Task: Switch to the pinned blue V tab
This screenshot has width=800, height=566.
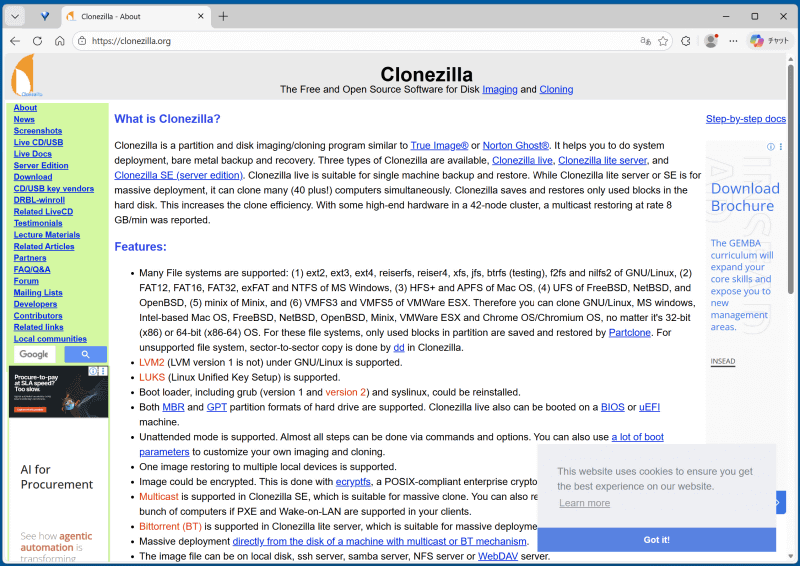Action: pyautogui.click(x=45, y=16)
